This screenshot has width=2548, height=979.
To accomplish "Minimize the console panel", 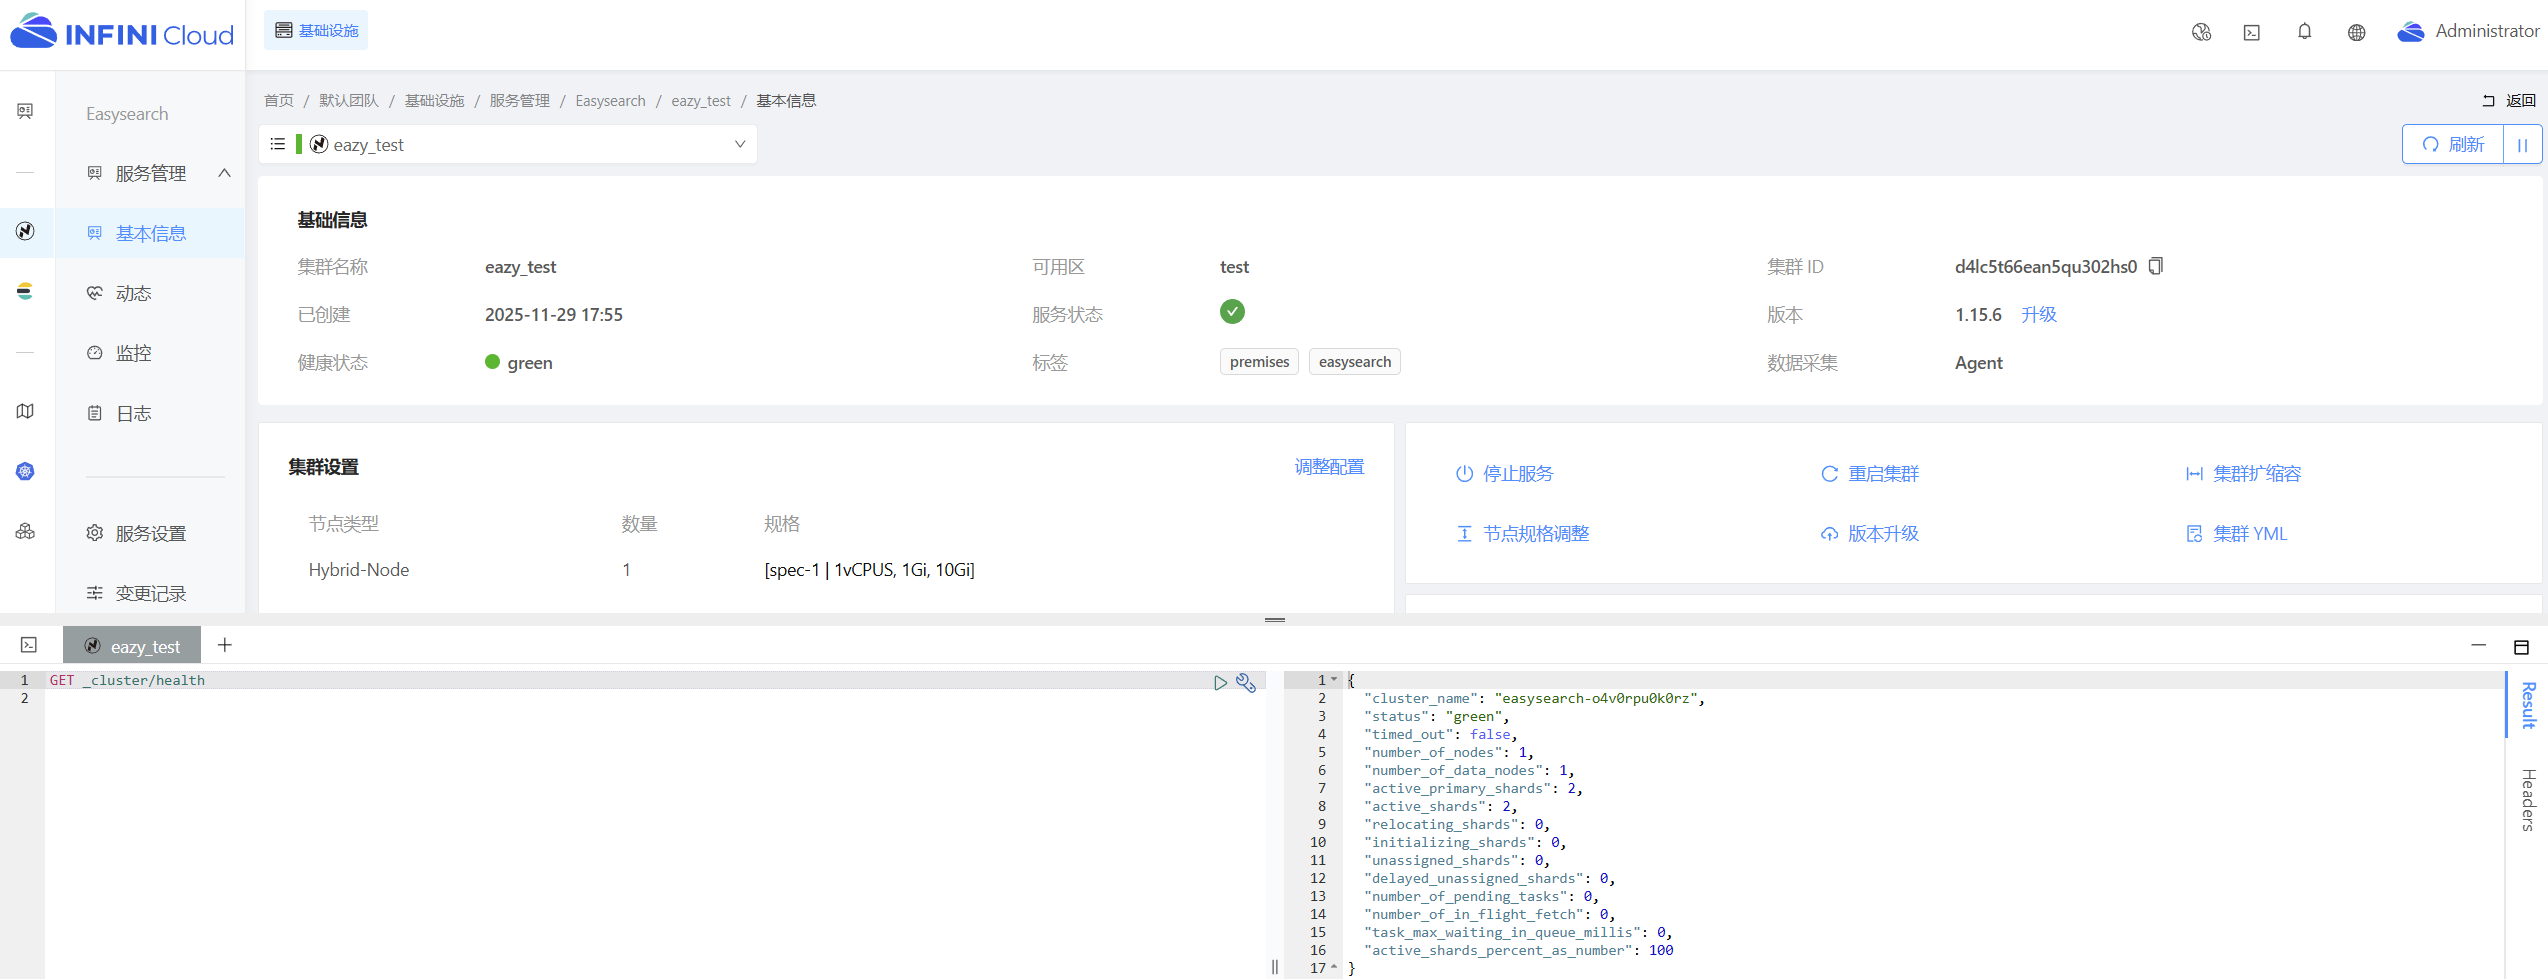I will [2478, 646].
